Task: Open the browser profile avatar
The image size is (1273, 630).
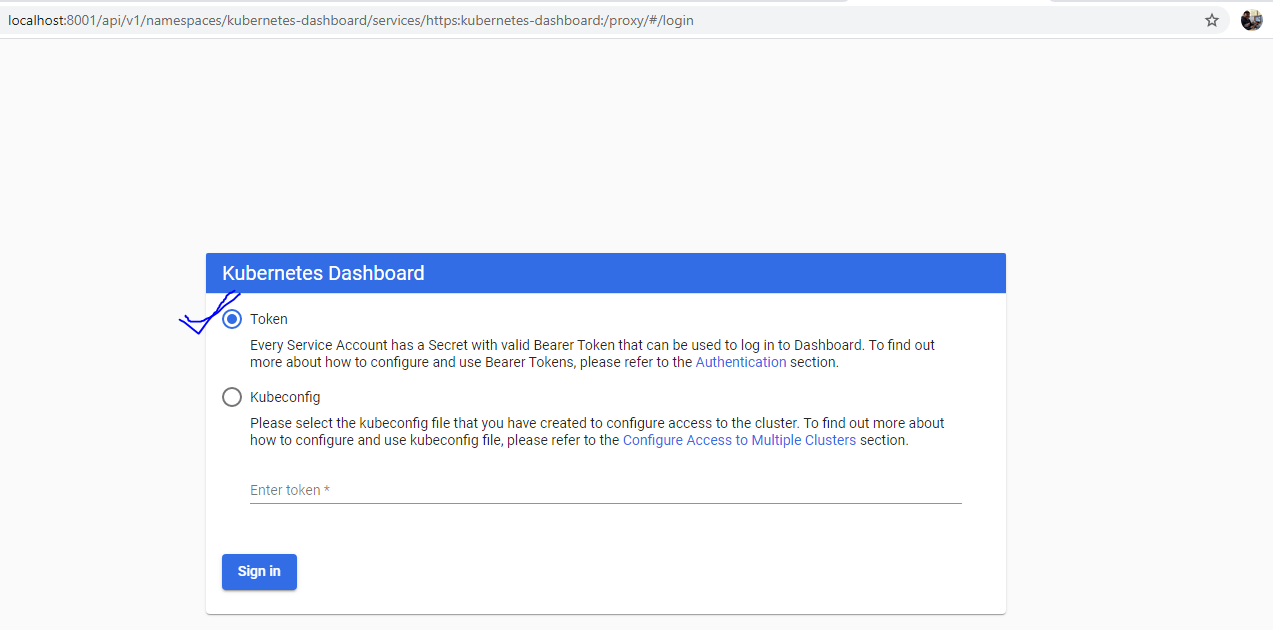Action: 1251,20
